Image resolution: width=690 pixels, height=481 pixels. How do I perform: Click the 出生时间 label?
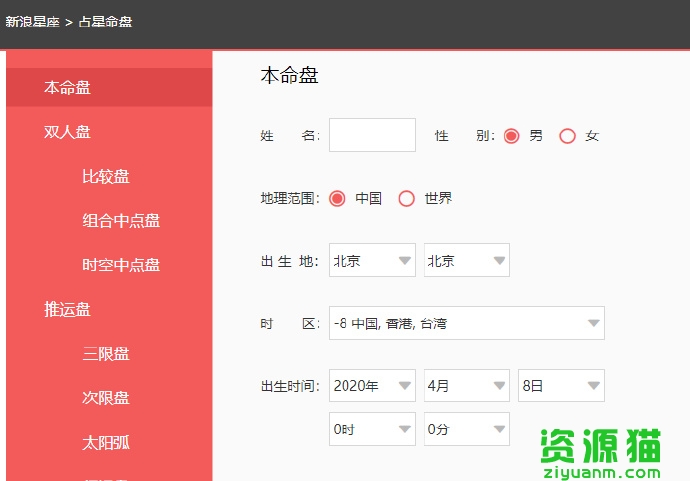click(290, 386)
